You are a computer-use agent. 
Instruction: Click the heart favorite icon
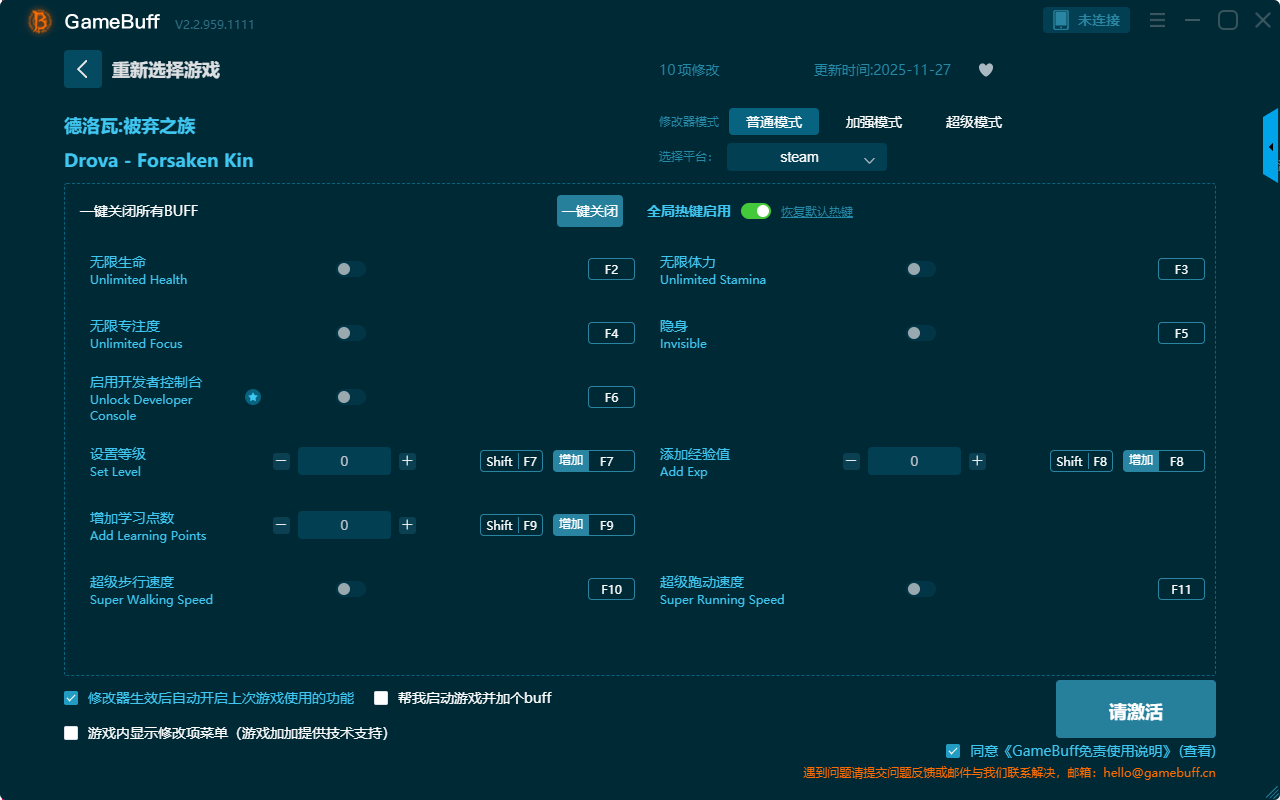point(985,70)
